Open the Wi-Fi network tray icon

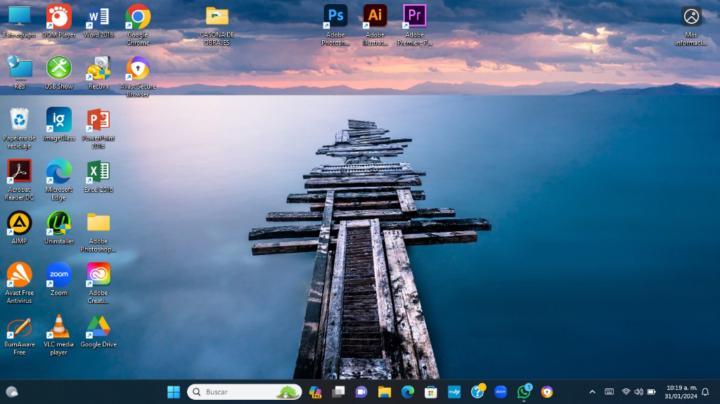click(x=626, y=392)
